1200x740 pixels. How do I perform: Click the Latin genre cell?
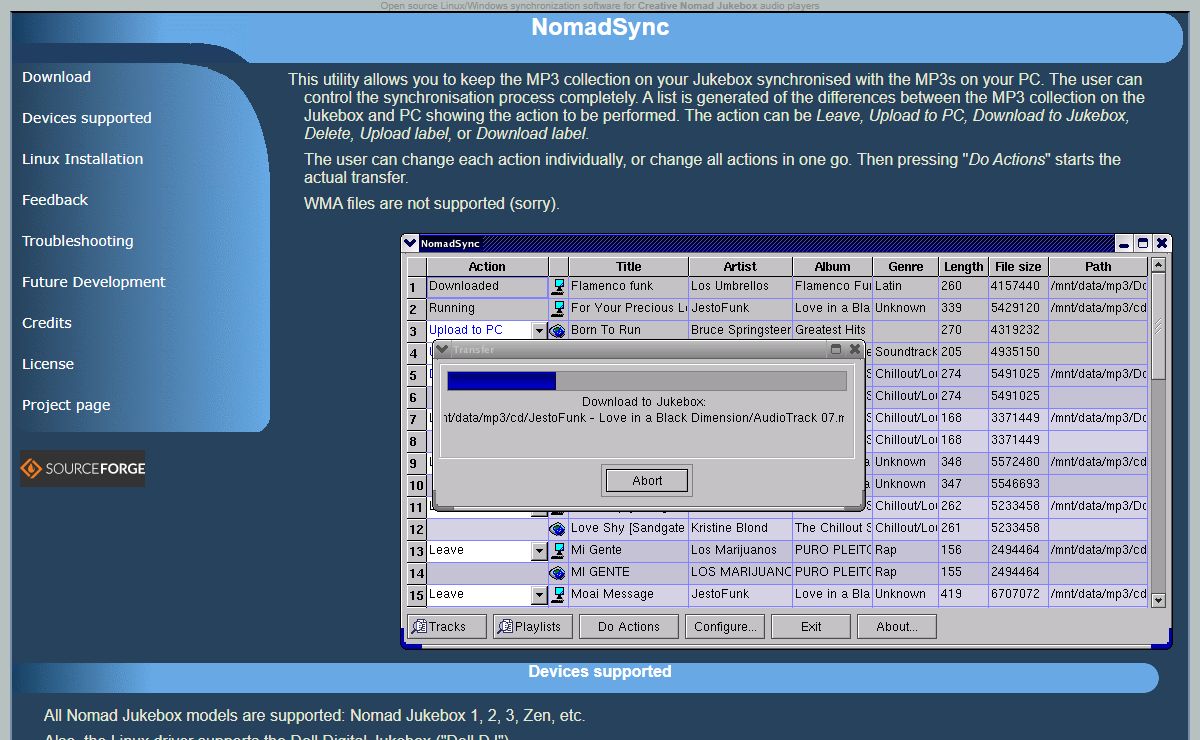(x=905, y=286)
